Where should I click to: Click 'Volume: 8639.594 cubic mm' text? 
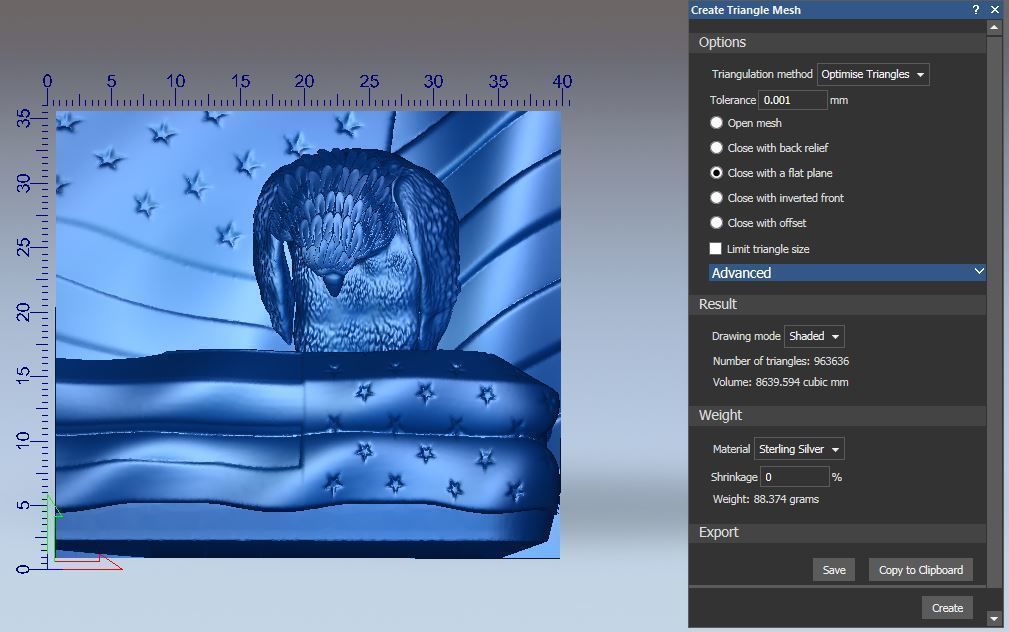(781, 382)
